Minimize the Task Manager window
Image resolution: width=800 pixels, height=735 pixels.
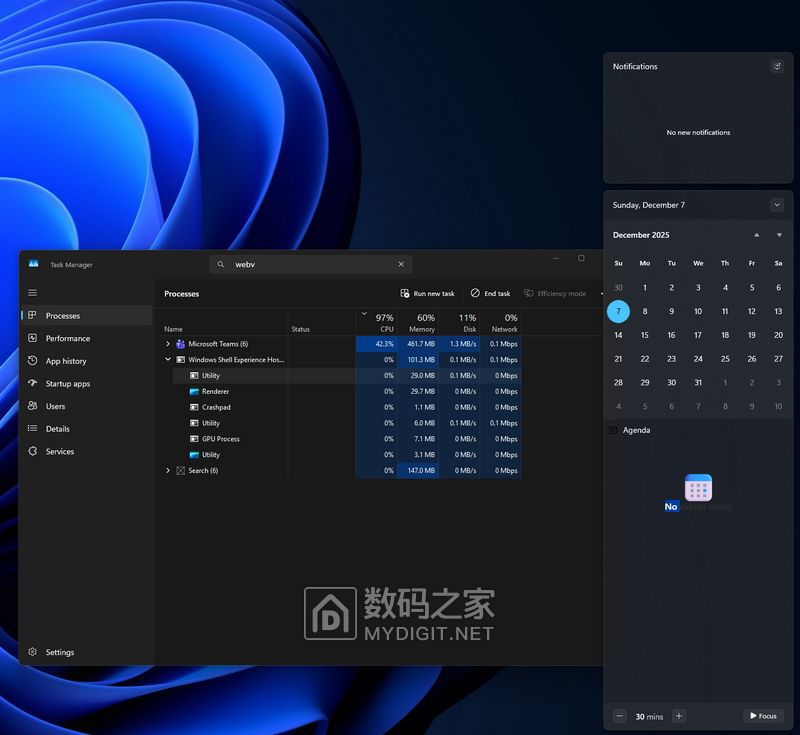556,258
